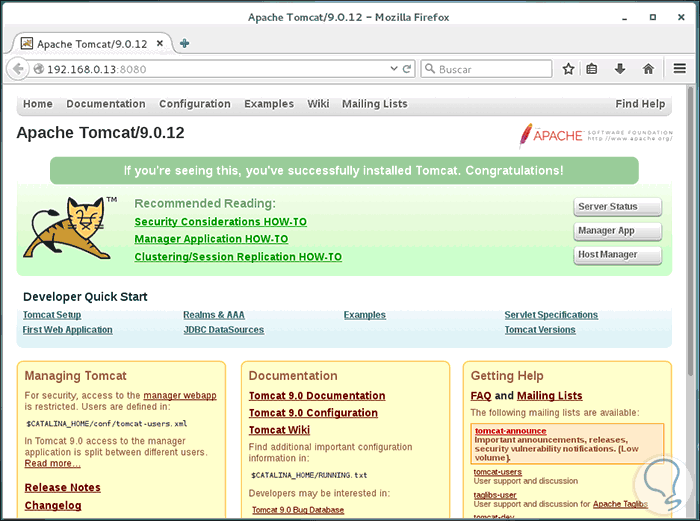
Task: Click the $CATALINA_HOME/RUNNING.txt path text
Action: pos(309,475)
